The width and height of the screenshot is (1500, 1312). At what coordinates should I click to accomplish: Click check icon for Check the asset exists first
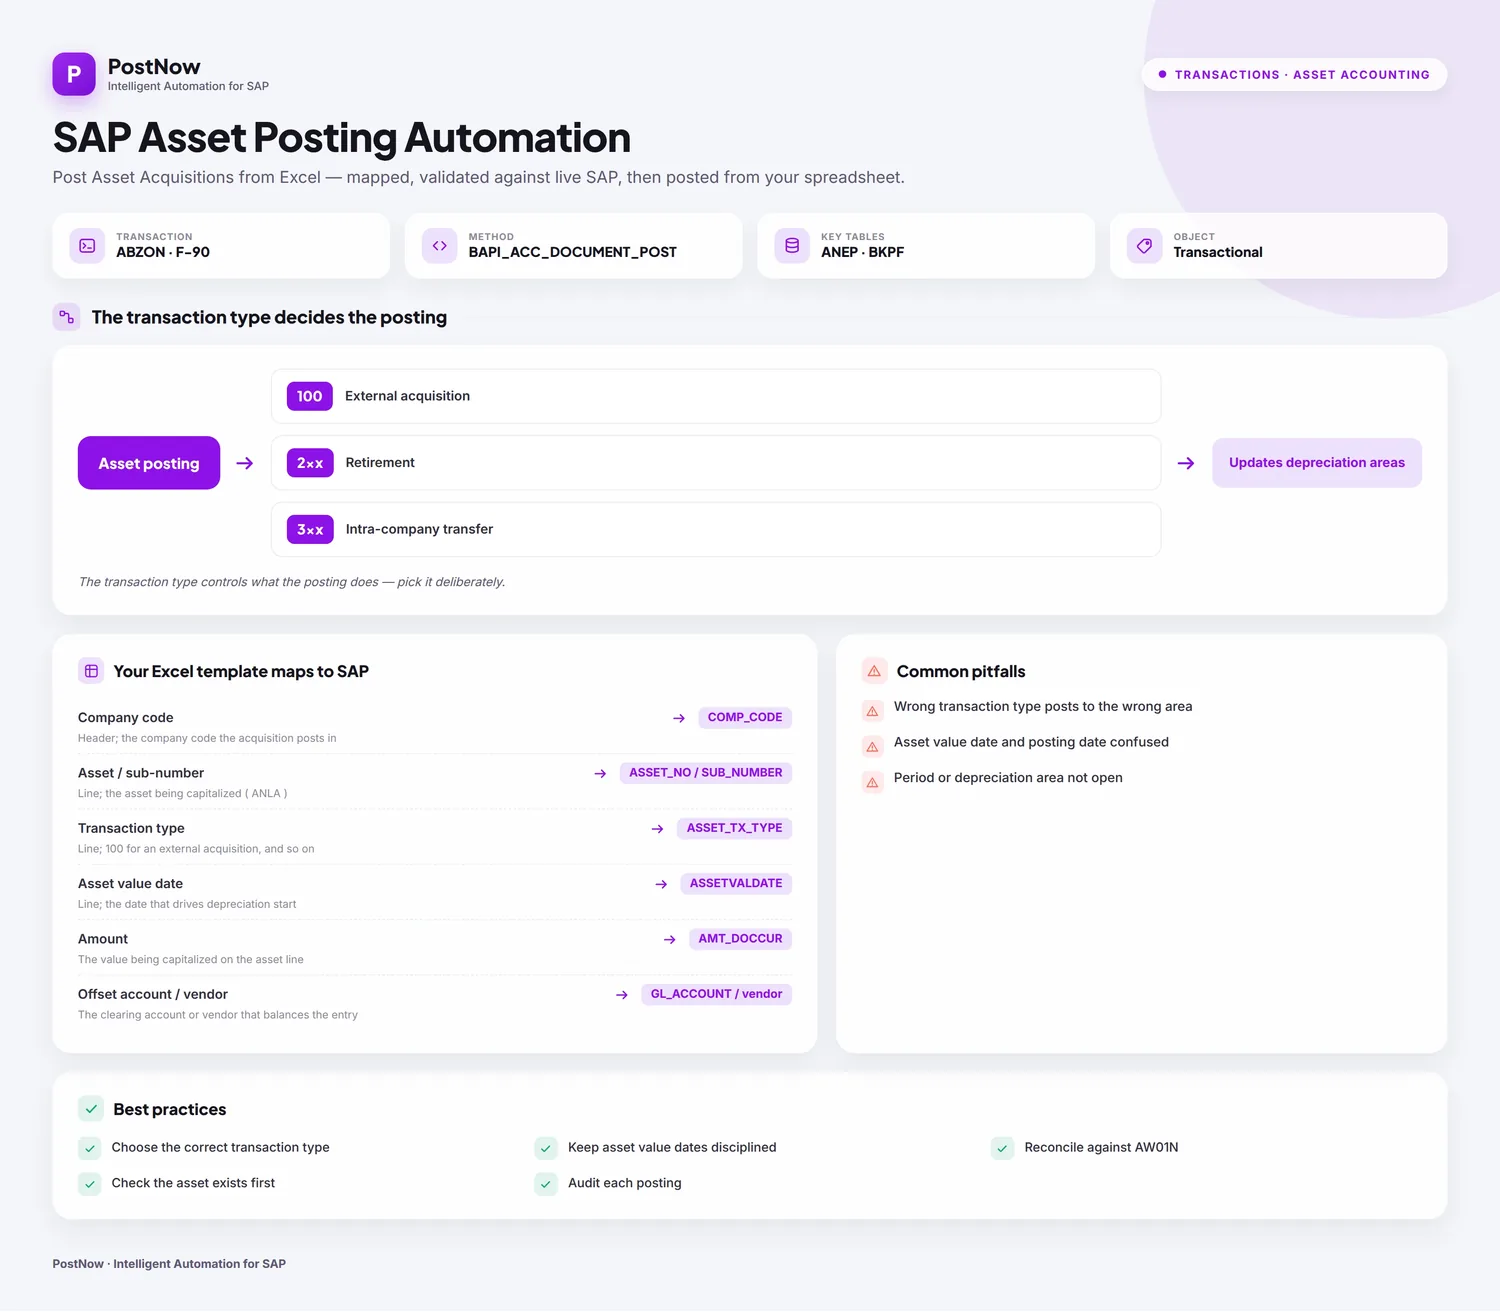pos(90,1184)
